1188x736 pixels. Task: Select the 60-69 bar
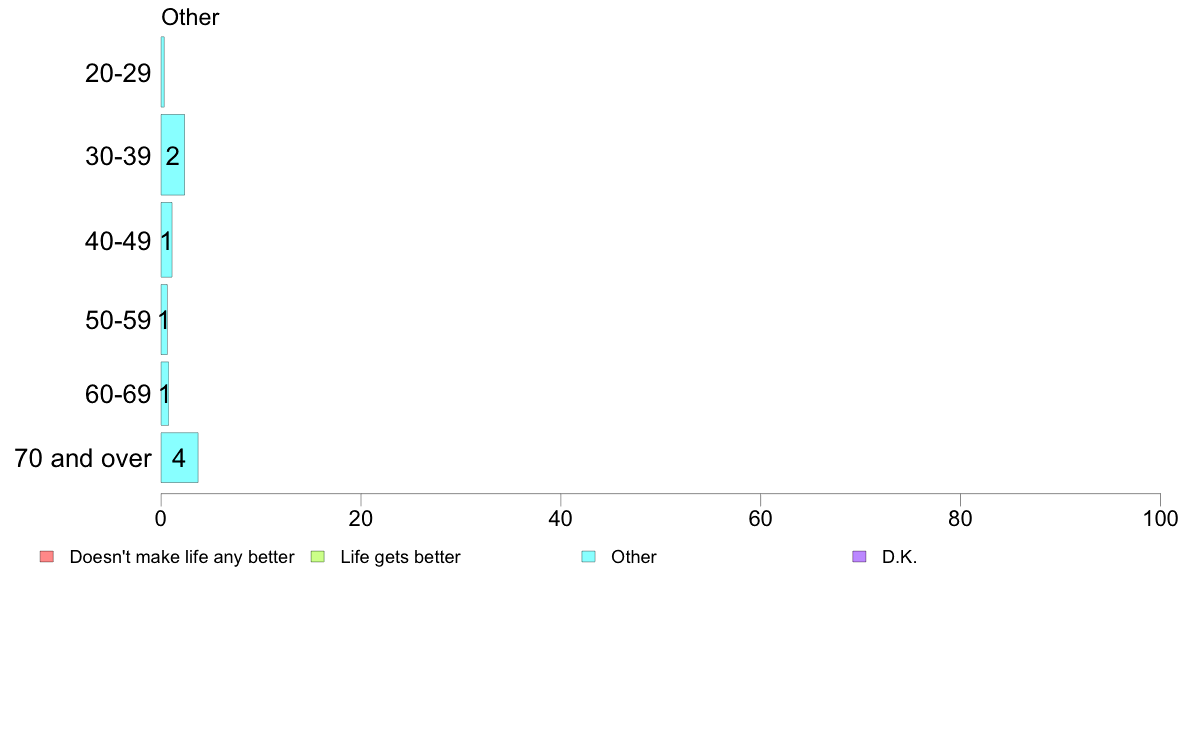(x=164, y=393)
